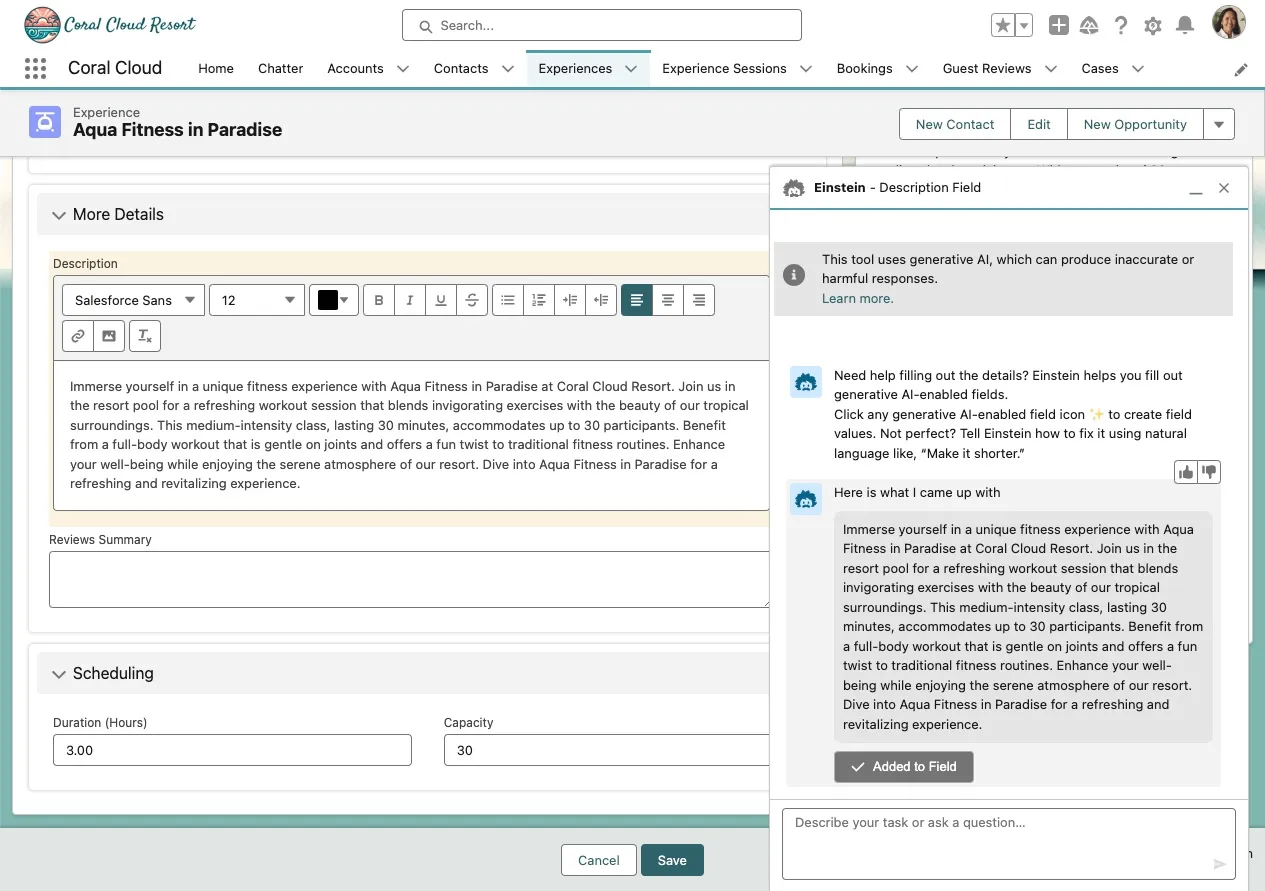Viewport: 1265px width, 891px height.
Task: Open the App Launcher grid
Action: click(35, 68)
